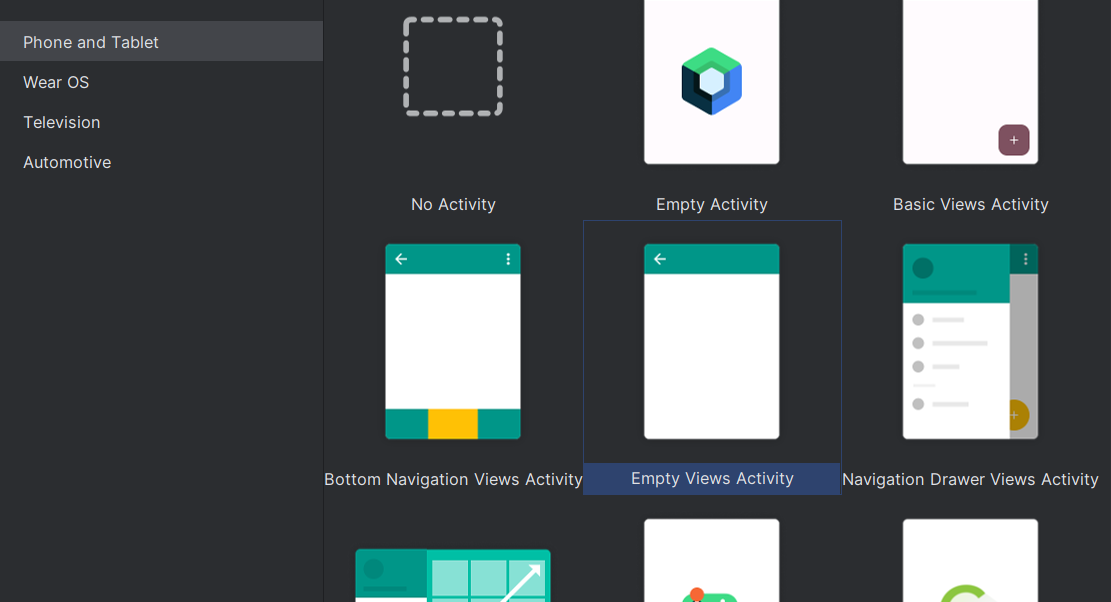Click the yellow tab in Bottom Navigation preview
Screen dimensions: 1111x602
[x=453, y=424]
